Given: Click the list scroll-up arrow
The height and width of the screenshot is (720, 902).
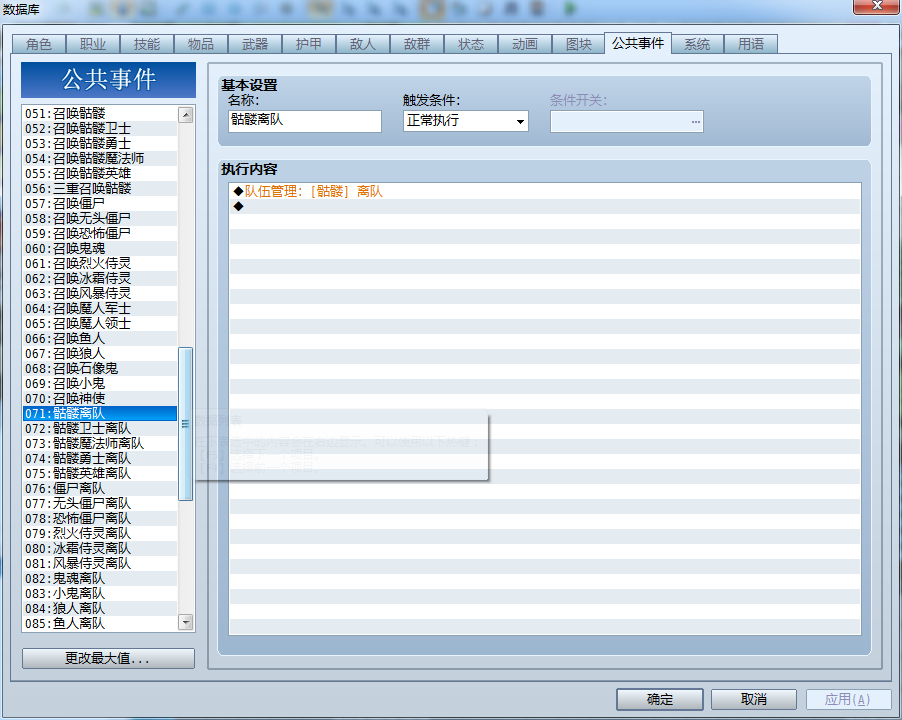Looking at the screenshot, I should pyautogui.click(x=186, y=115).
